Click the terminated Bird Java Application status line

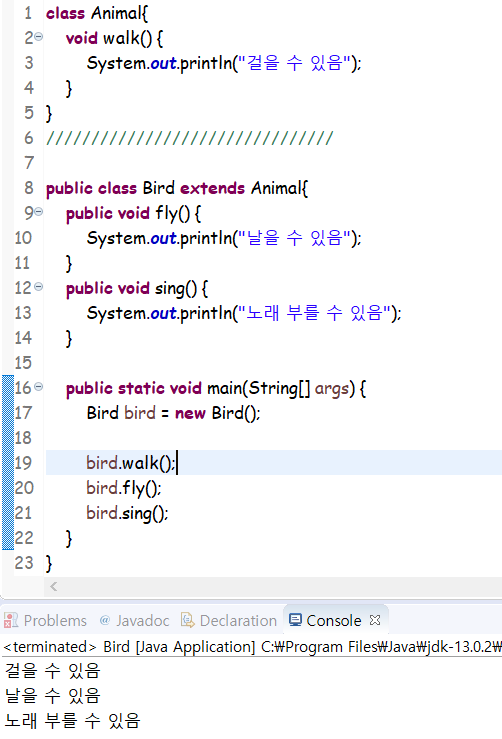click(x=252, y=647)
